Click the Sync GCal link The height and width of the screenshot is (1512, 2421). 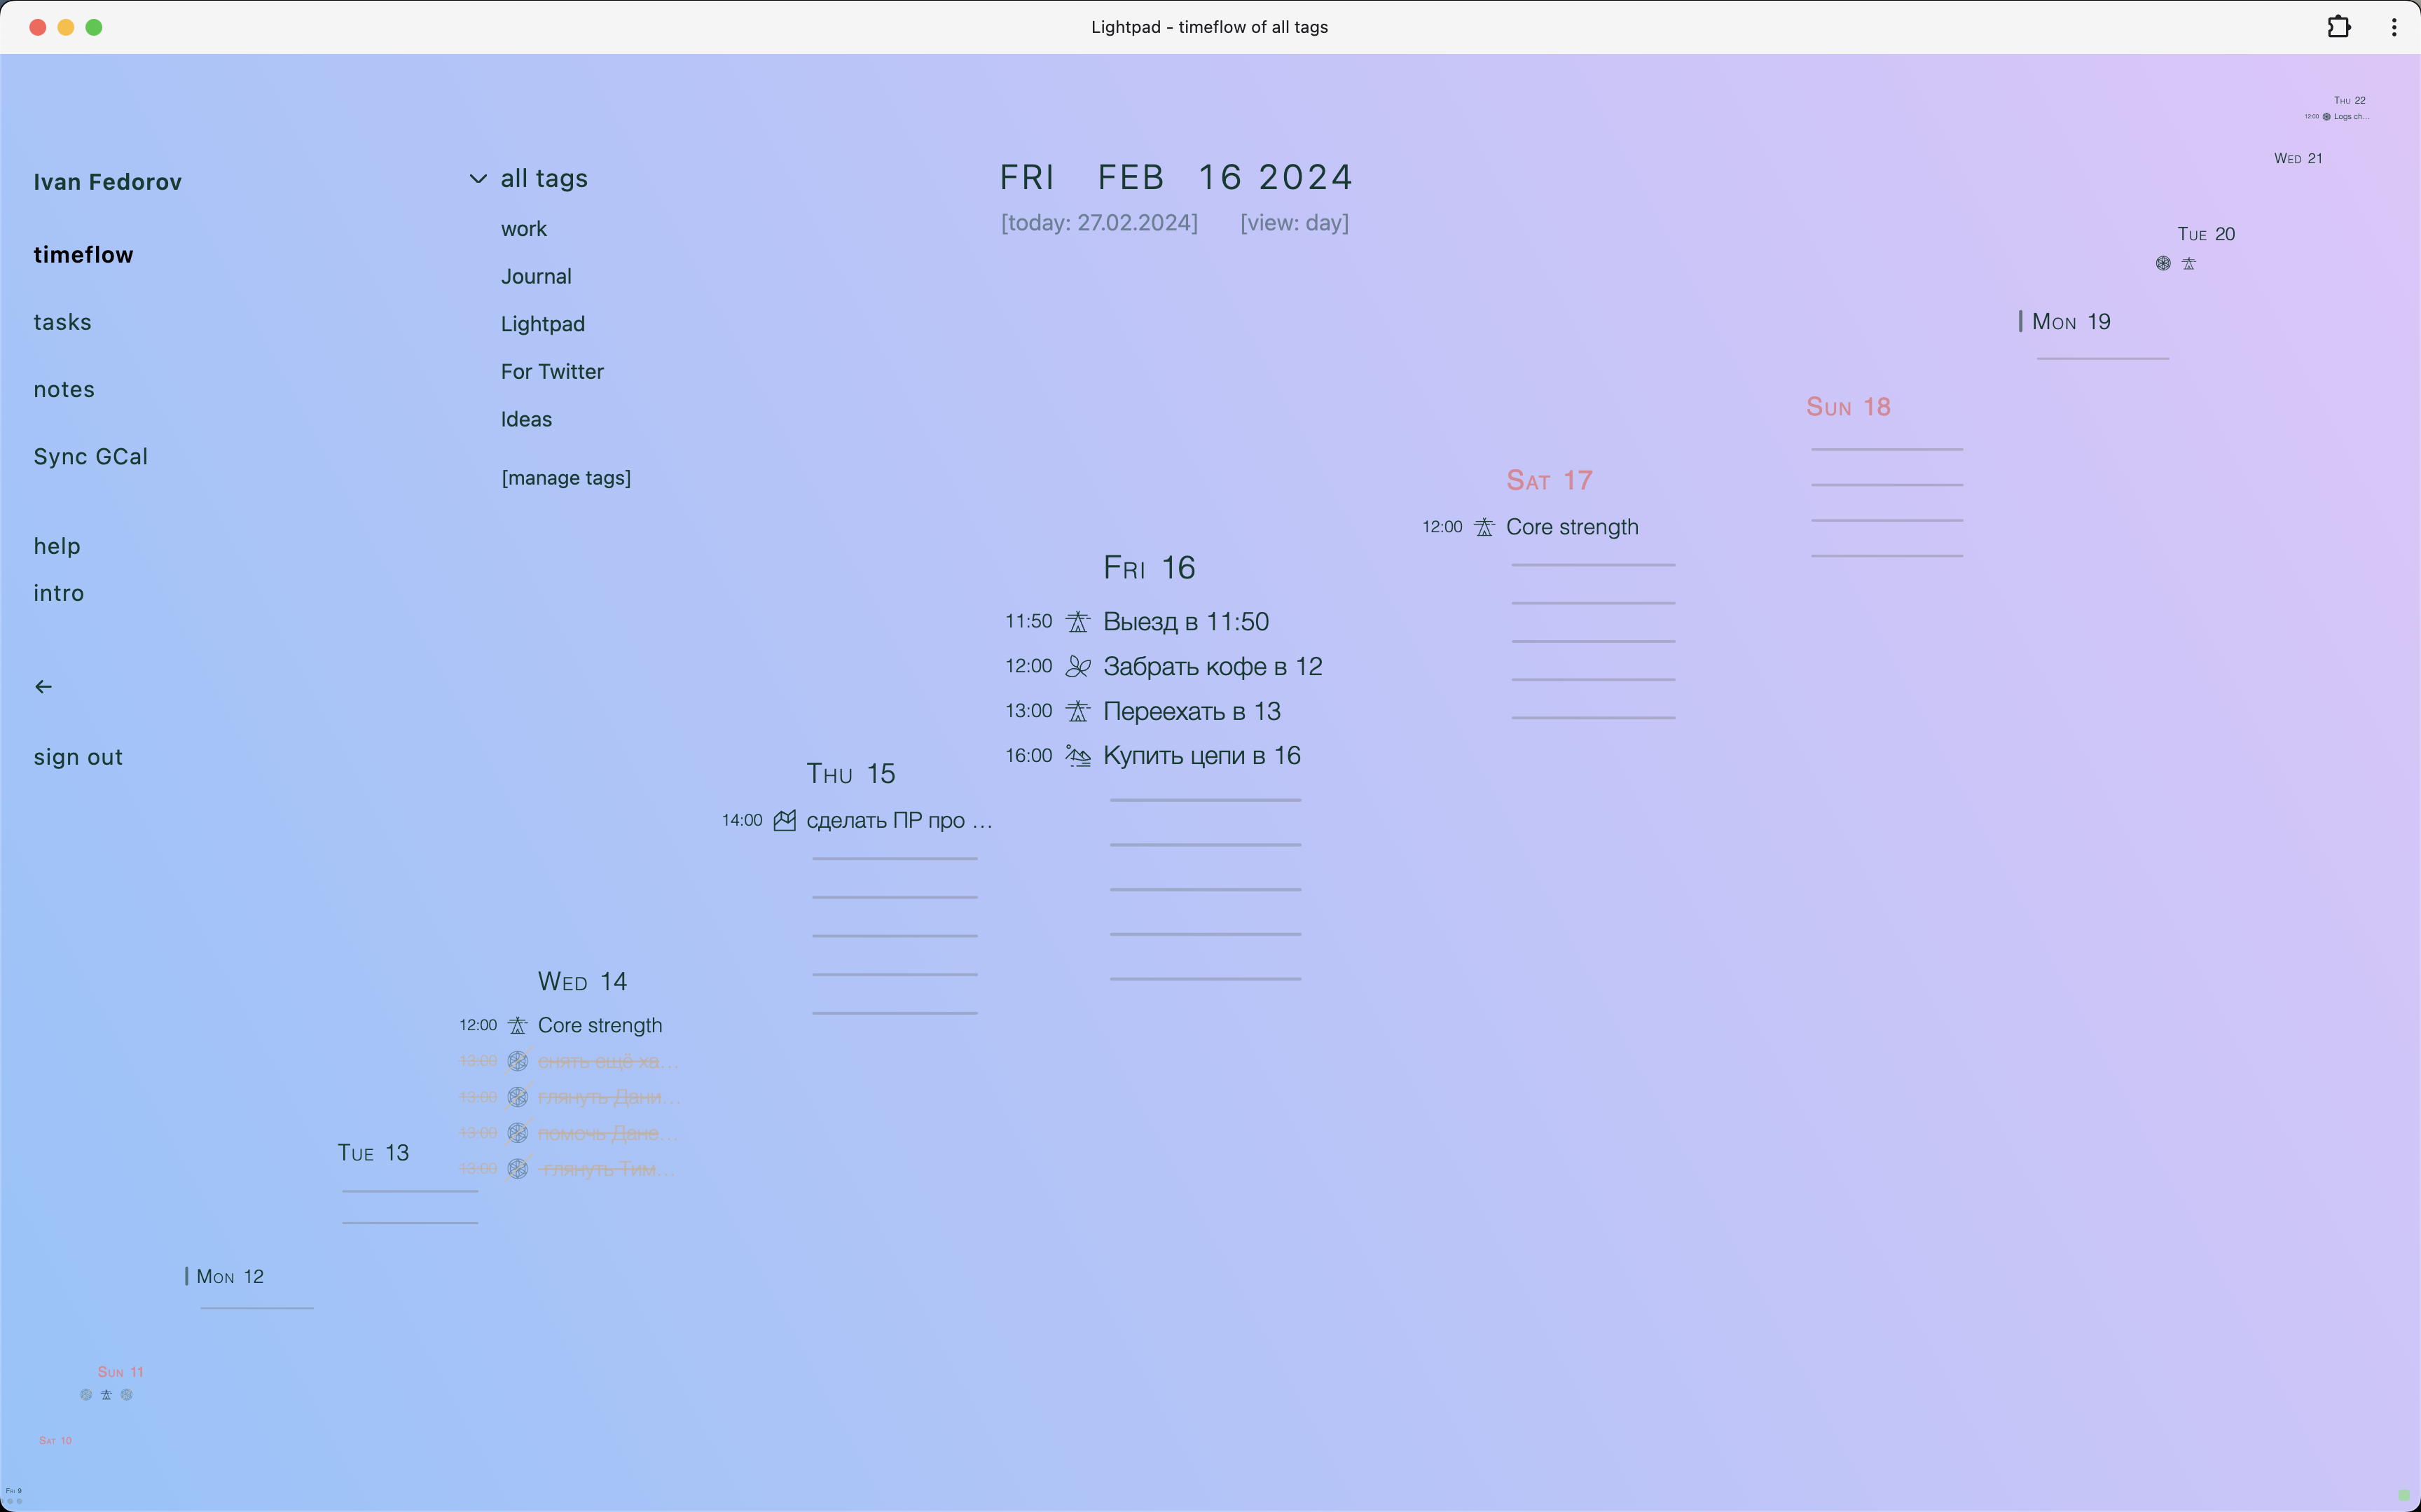tap(90, 456)
